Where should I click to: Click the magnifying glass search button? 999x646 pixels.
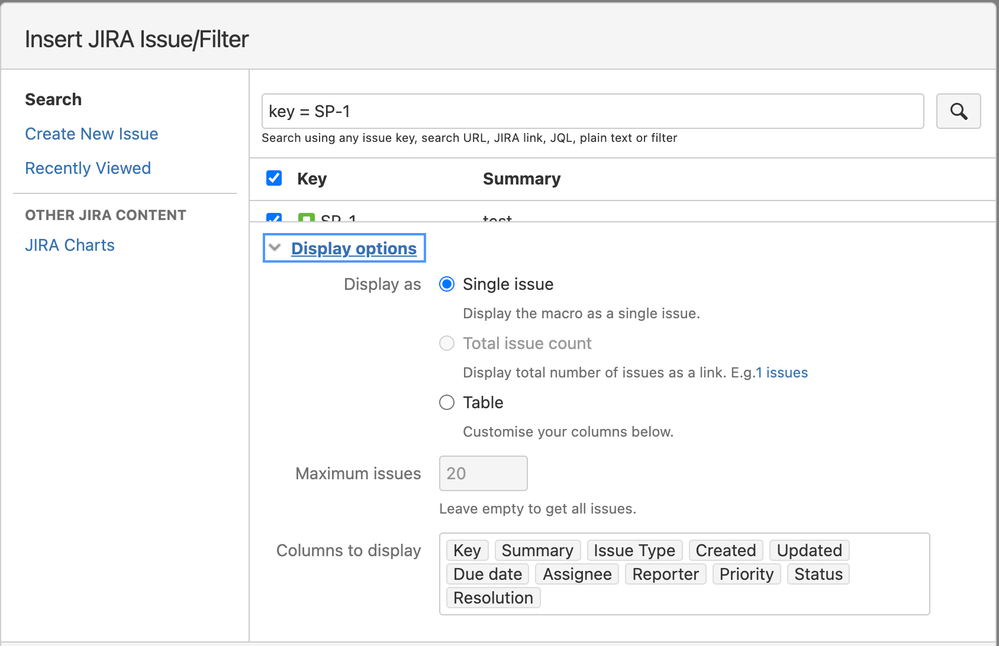pyautogui.click(x=958, y=111)
